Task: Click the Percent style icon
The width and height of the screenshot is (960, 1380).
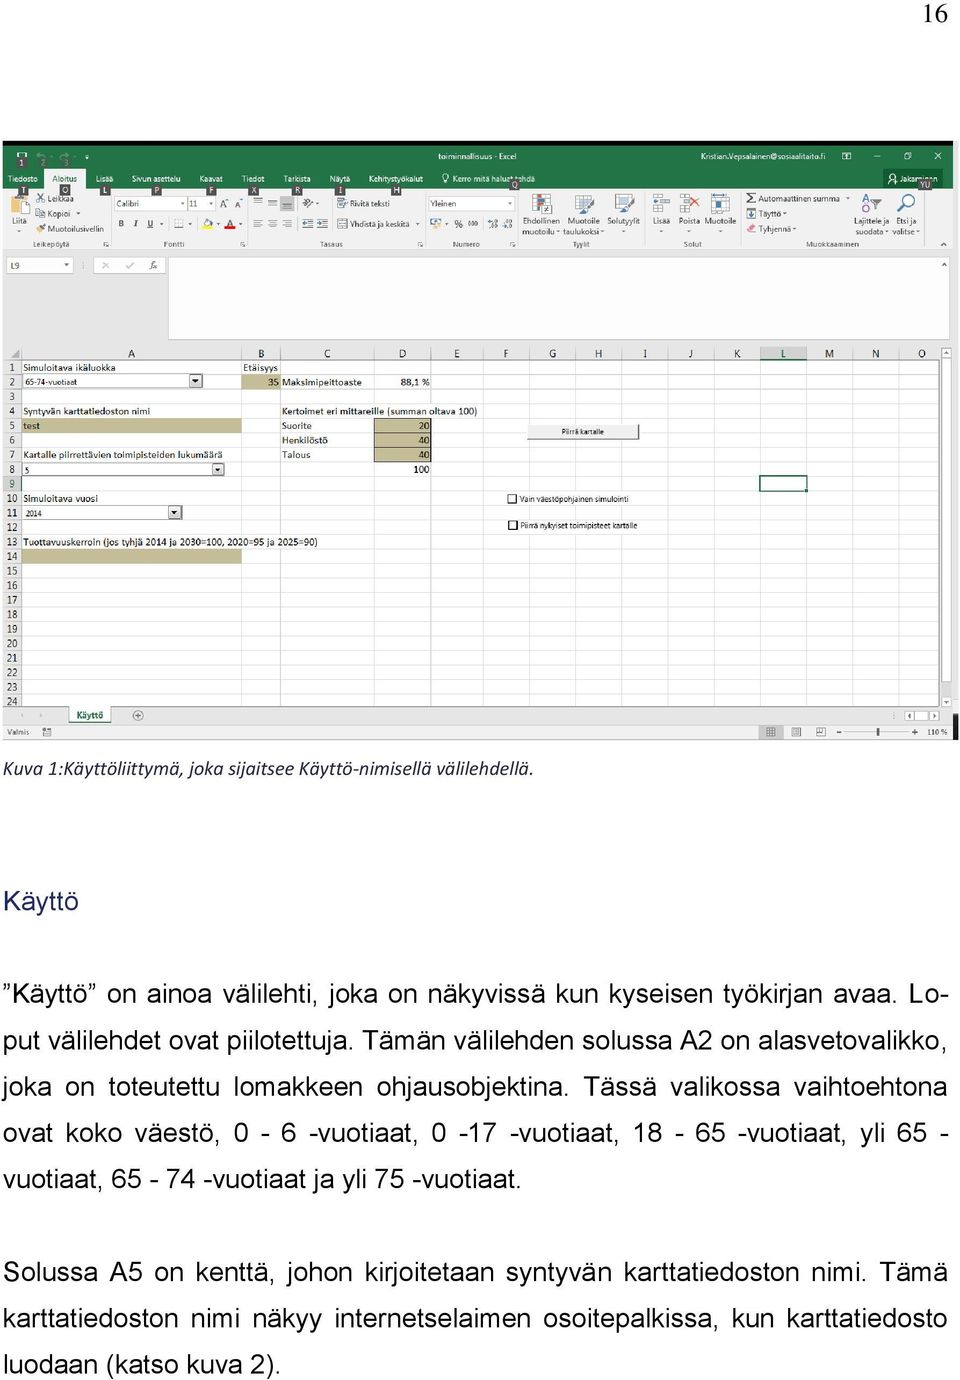Action: click(459, 224)
